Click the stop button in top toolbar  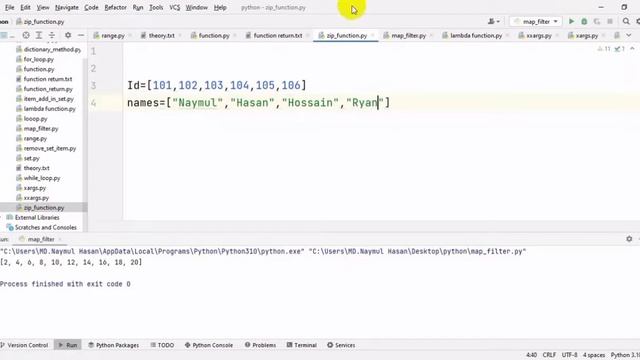610,21
